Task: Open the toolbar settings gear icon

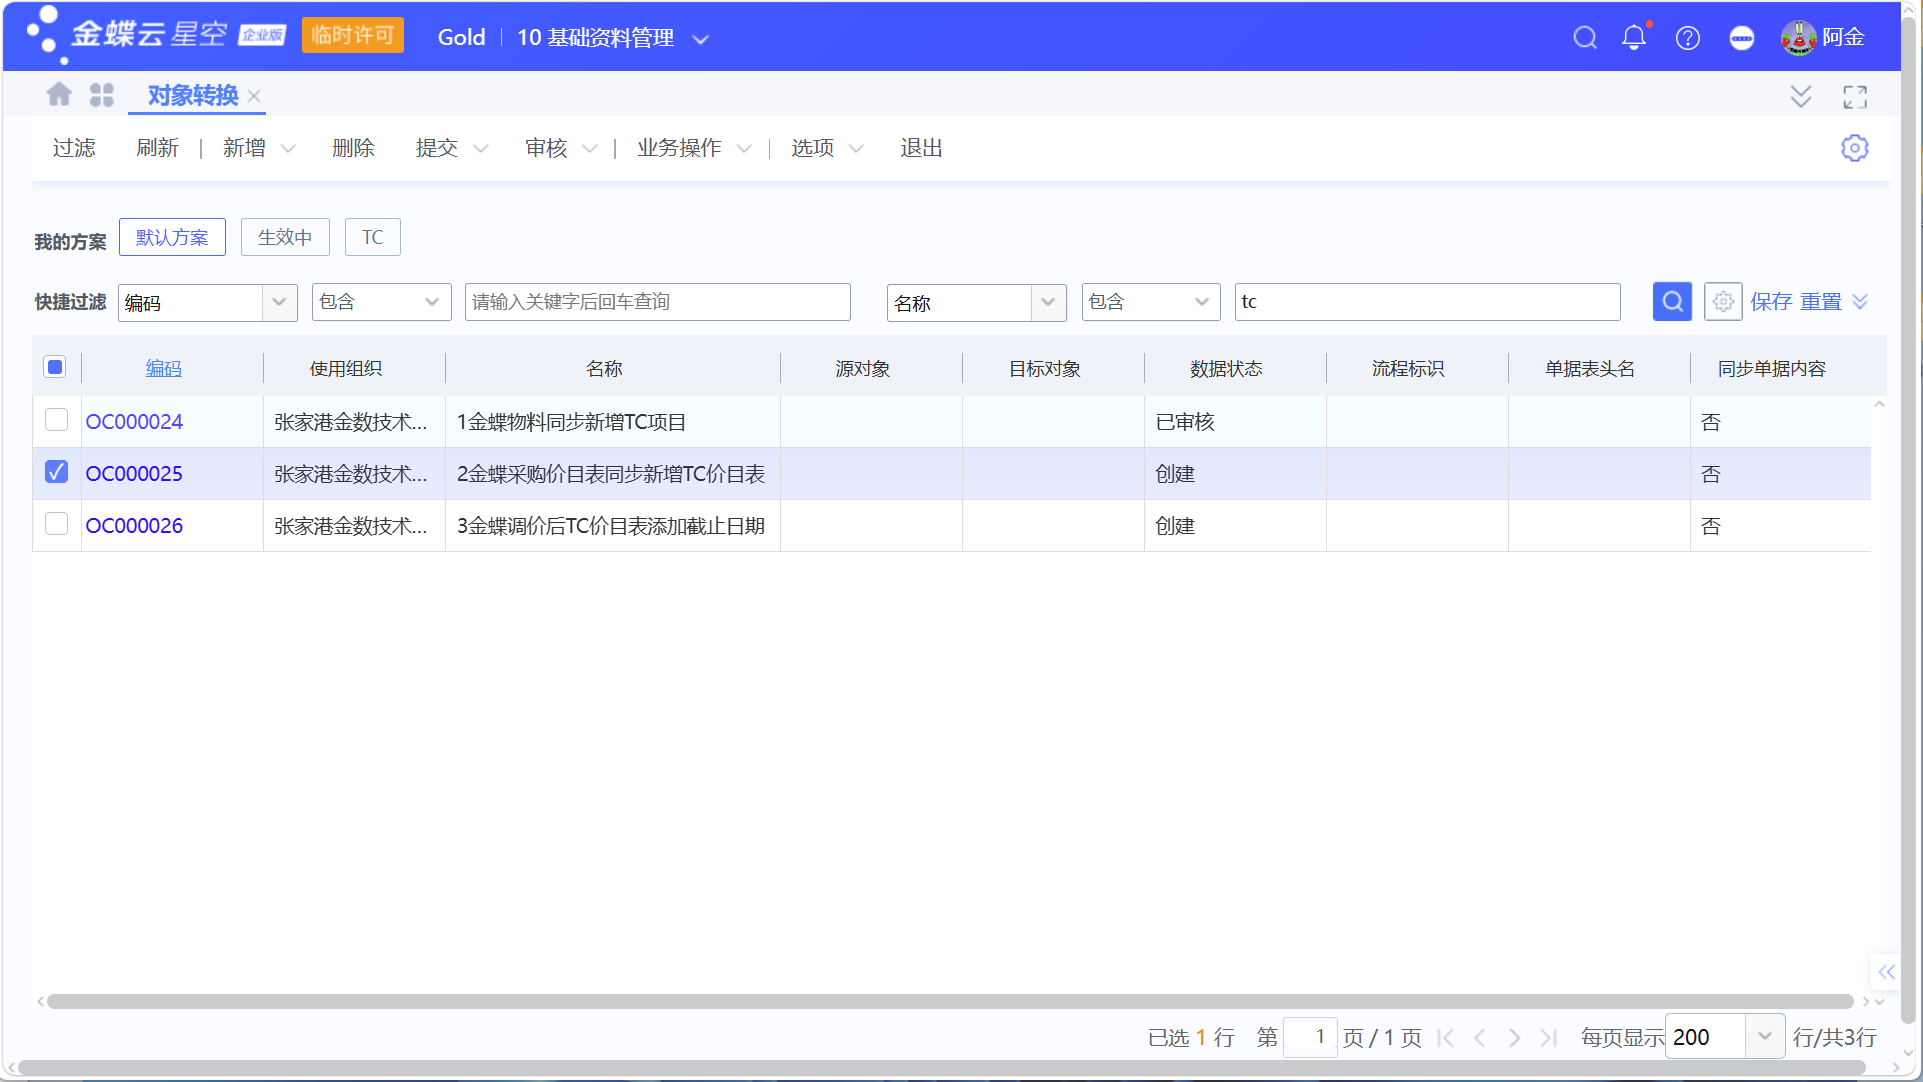Action: tap(1855, 148)
